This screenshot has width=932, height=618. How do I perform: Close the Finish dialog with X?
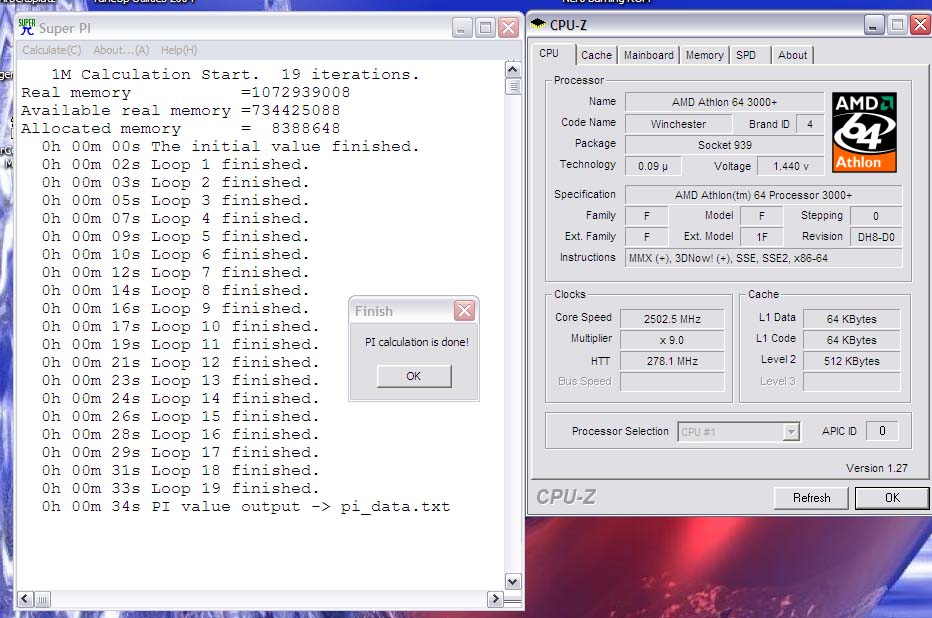point(464,310)
